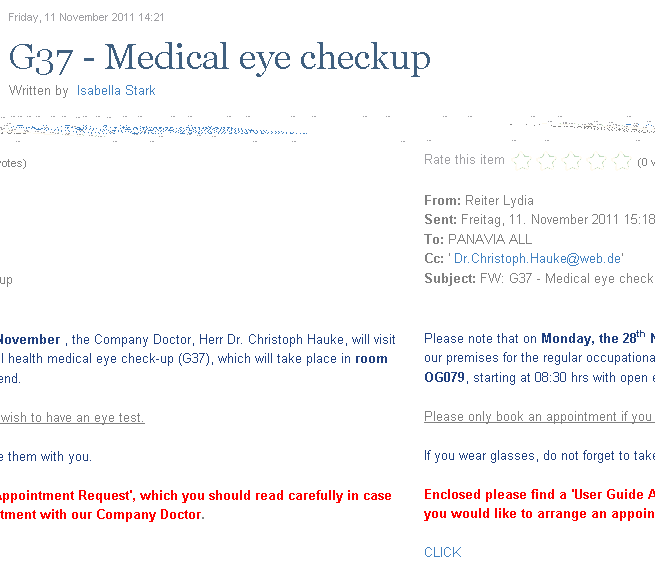655x583 pixels.
Task: Select the third rating star
Action: [572, 161]
